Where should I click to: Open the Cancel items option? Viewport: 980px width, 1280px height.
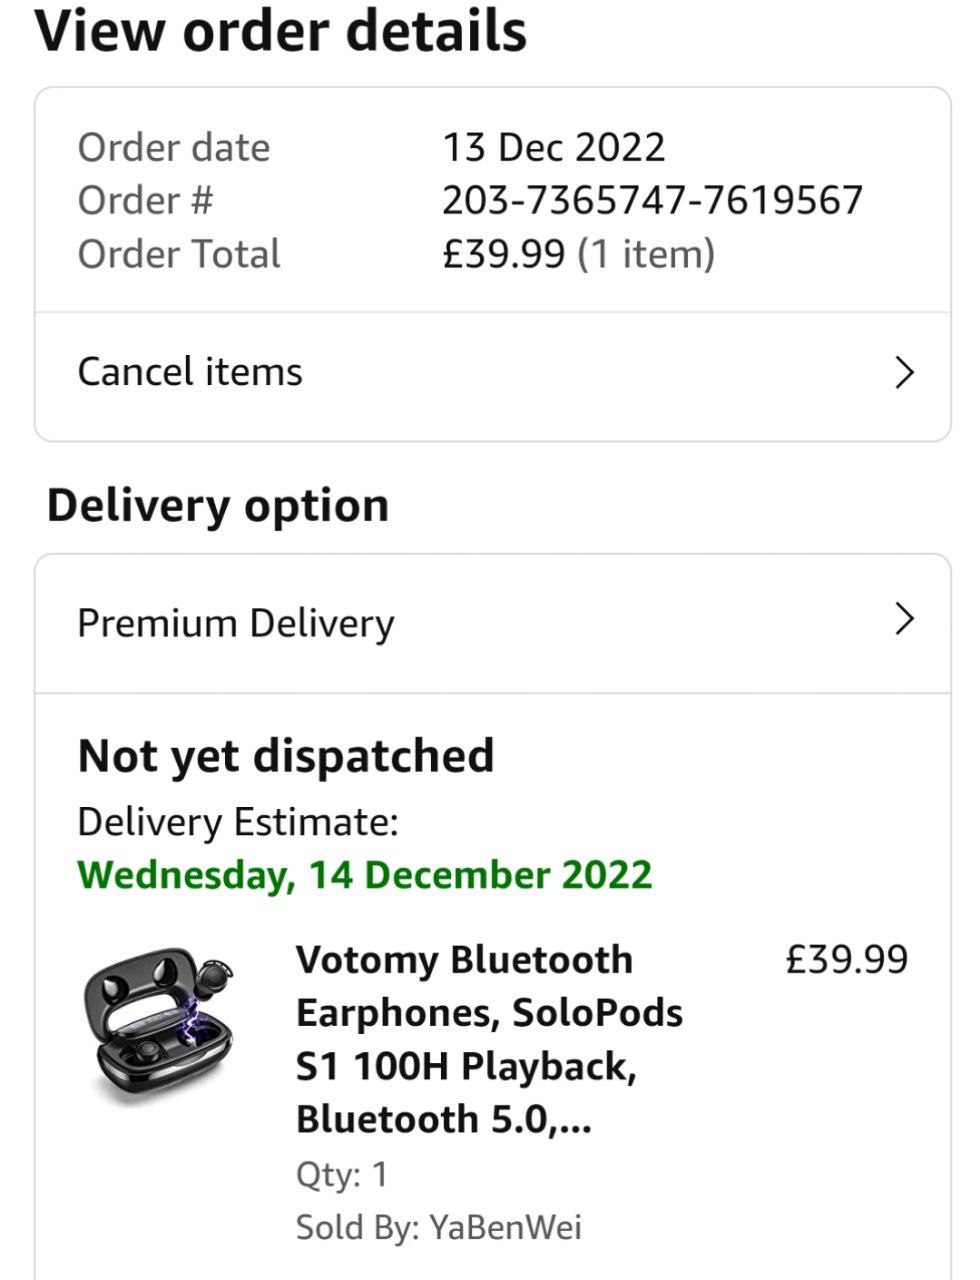click(x=190, y=373)
